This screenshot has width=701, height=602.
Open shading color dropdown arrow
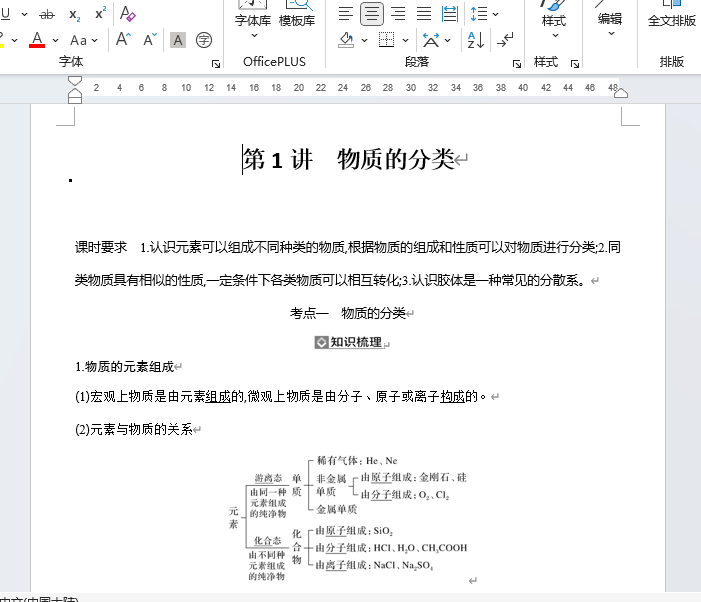(x=365, y=41)
